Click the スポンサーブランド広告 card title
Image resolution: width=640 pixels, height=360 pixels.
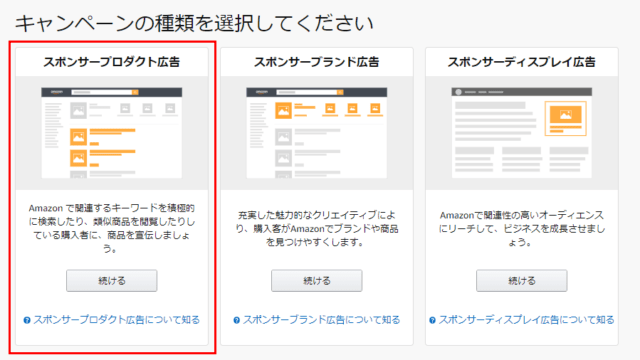316,62
